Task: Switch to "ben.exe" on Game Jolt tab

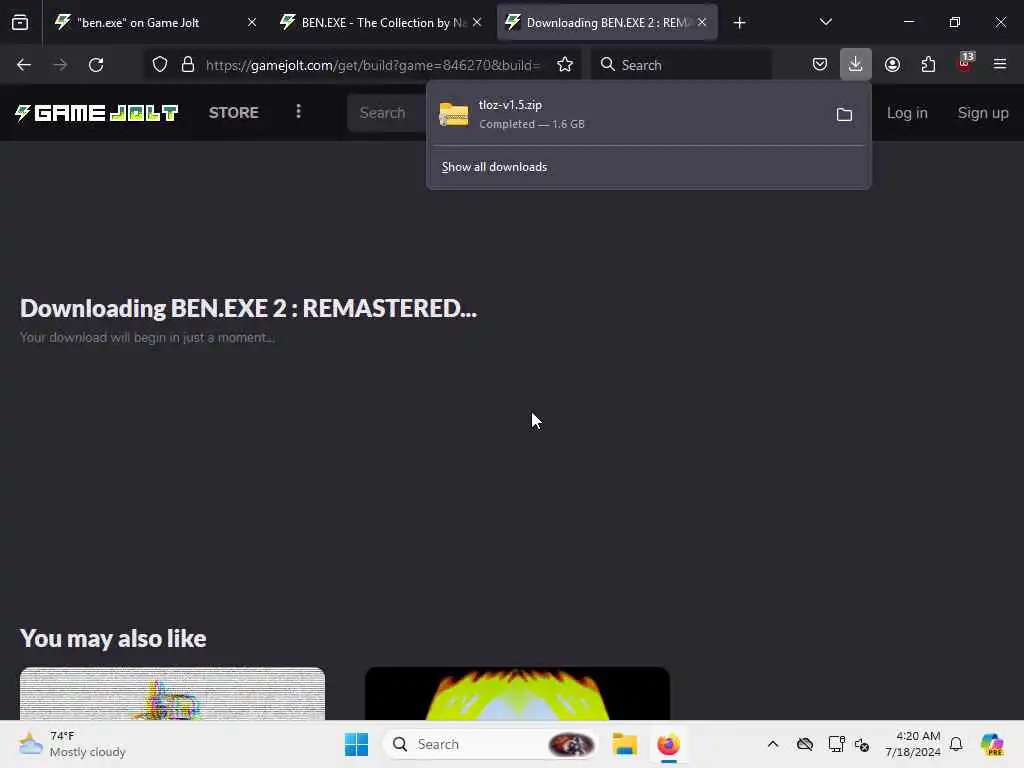Action: [154, 23]
